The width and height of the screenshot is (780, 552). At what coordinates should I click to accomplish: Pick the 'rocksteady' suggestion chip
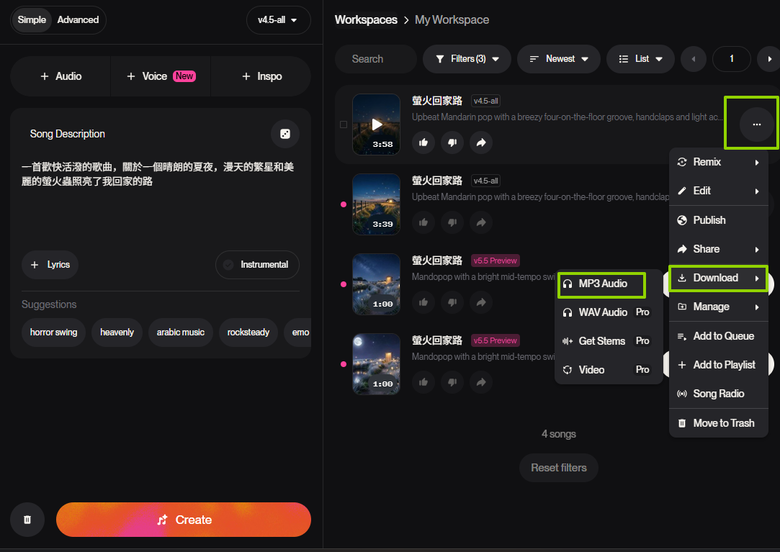click(248, 332)
